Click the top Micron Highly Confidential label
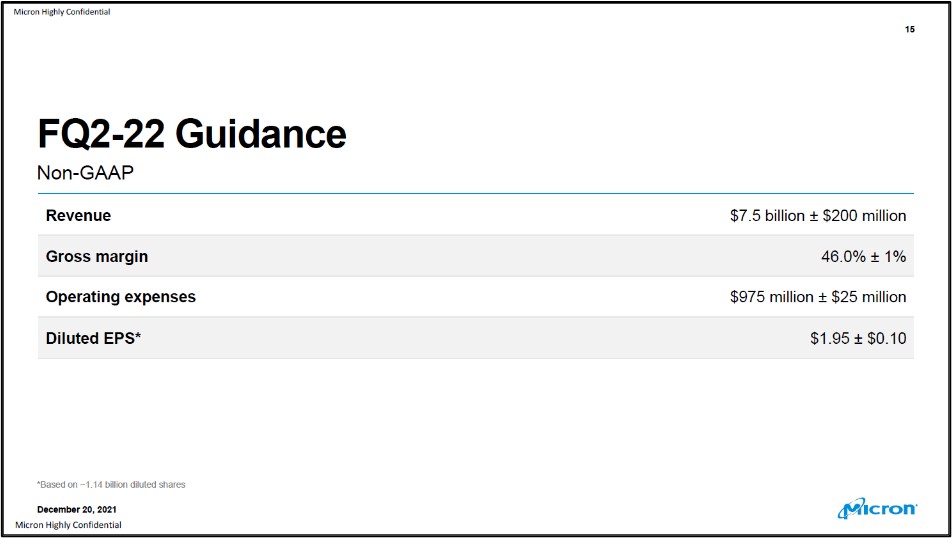This screenshot has width=952, height=538. (x=62, y=12)
